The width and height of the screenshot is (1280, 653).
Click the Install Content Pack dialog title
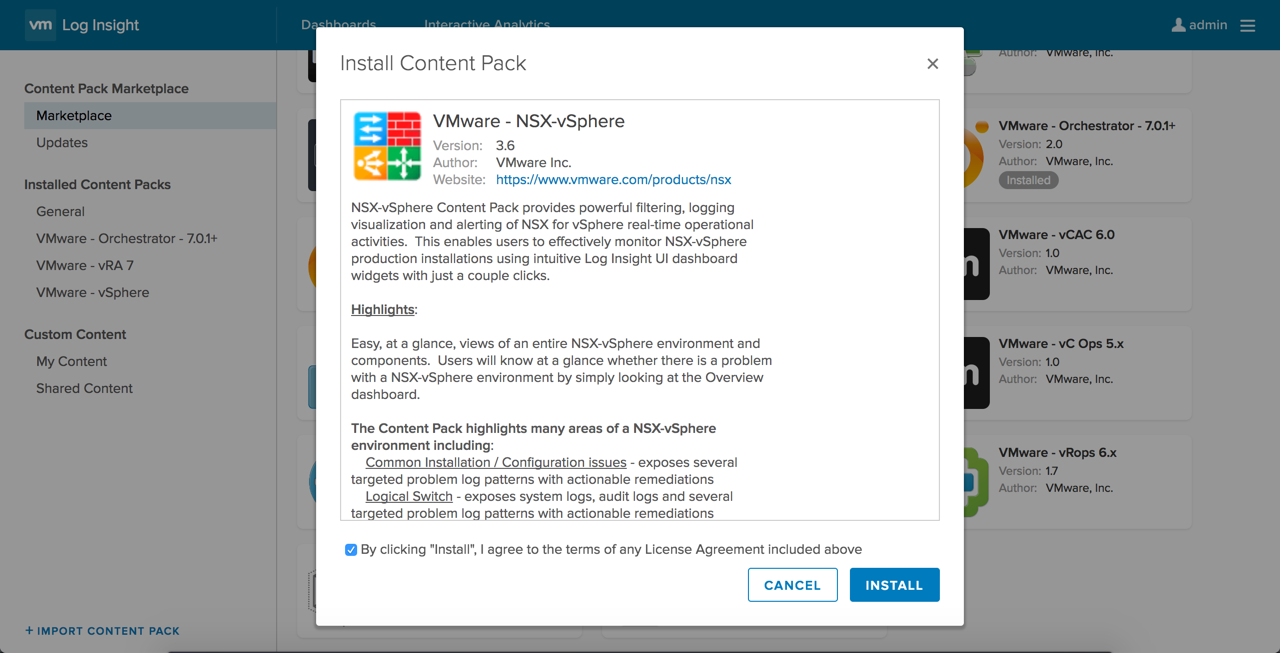point(433,63)
